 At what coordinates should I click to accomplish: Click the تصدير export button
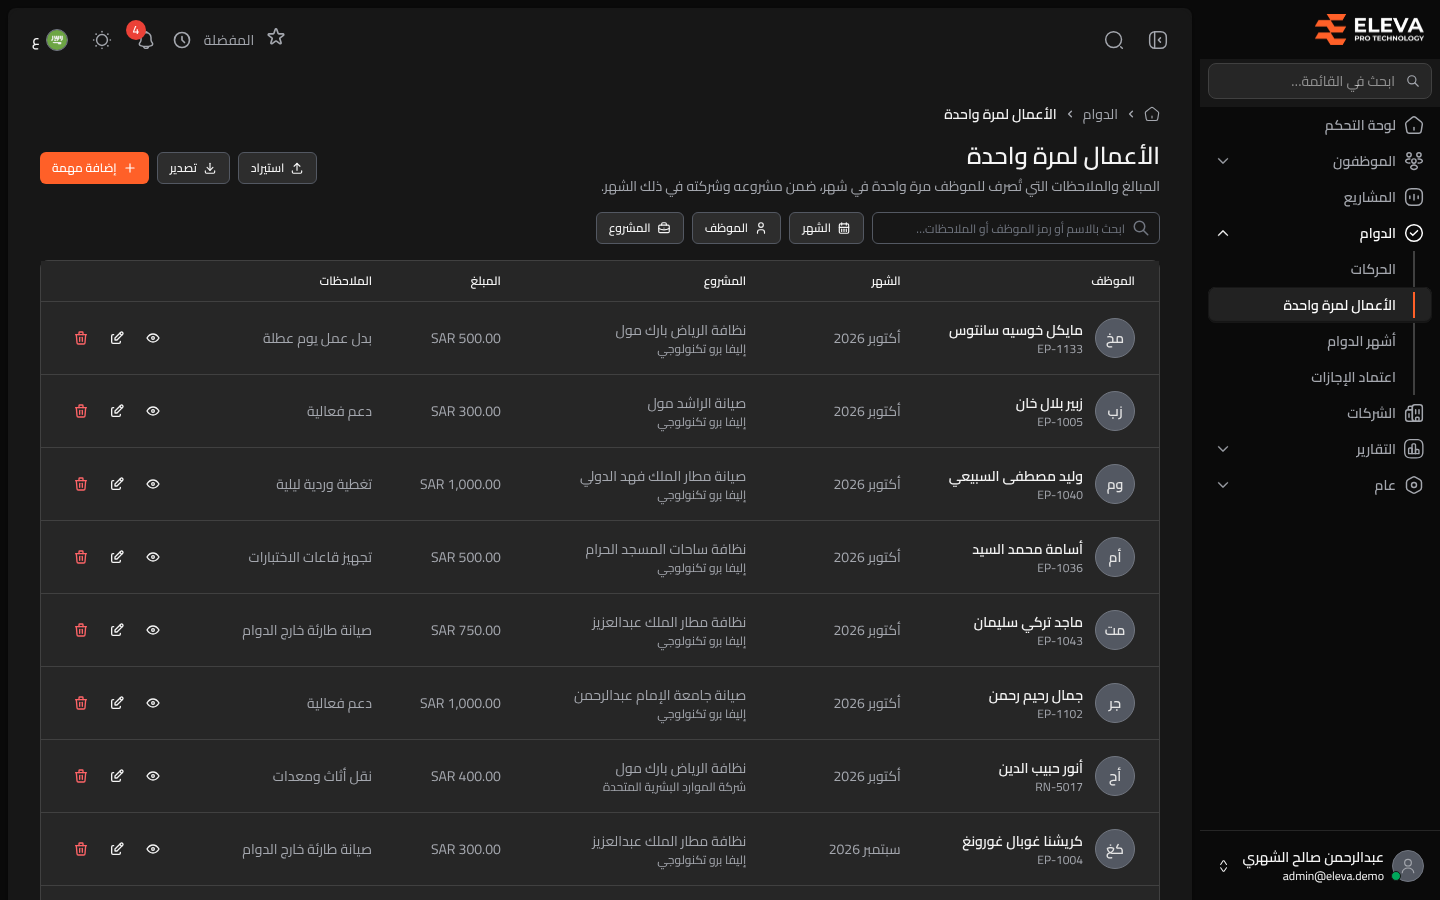click(x=193, y=168)
